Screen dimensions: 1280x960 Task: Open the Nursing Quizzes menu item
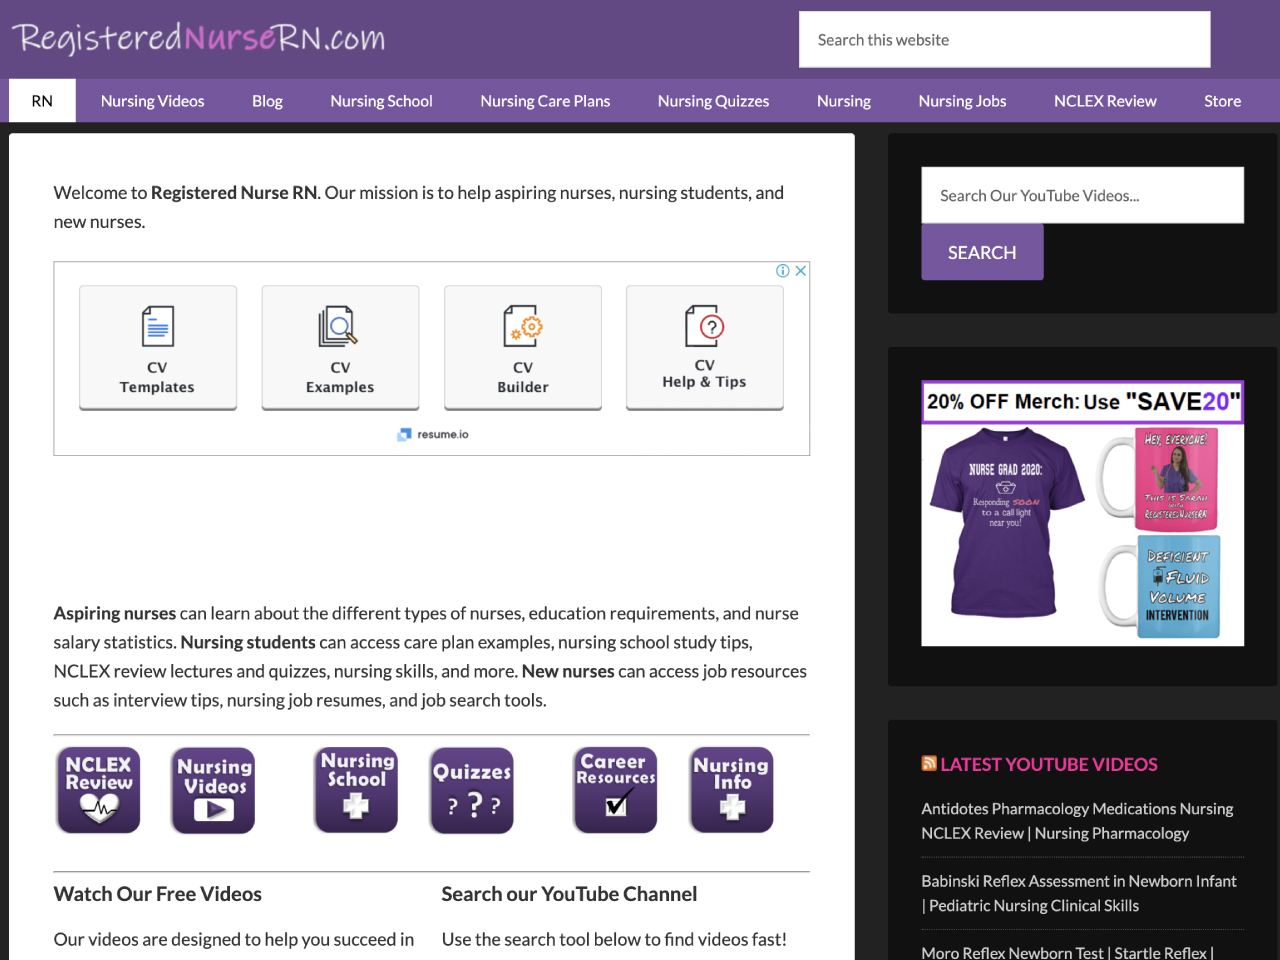tap(713, 101)
